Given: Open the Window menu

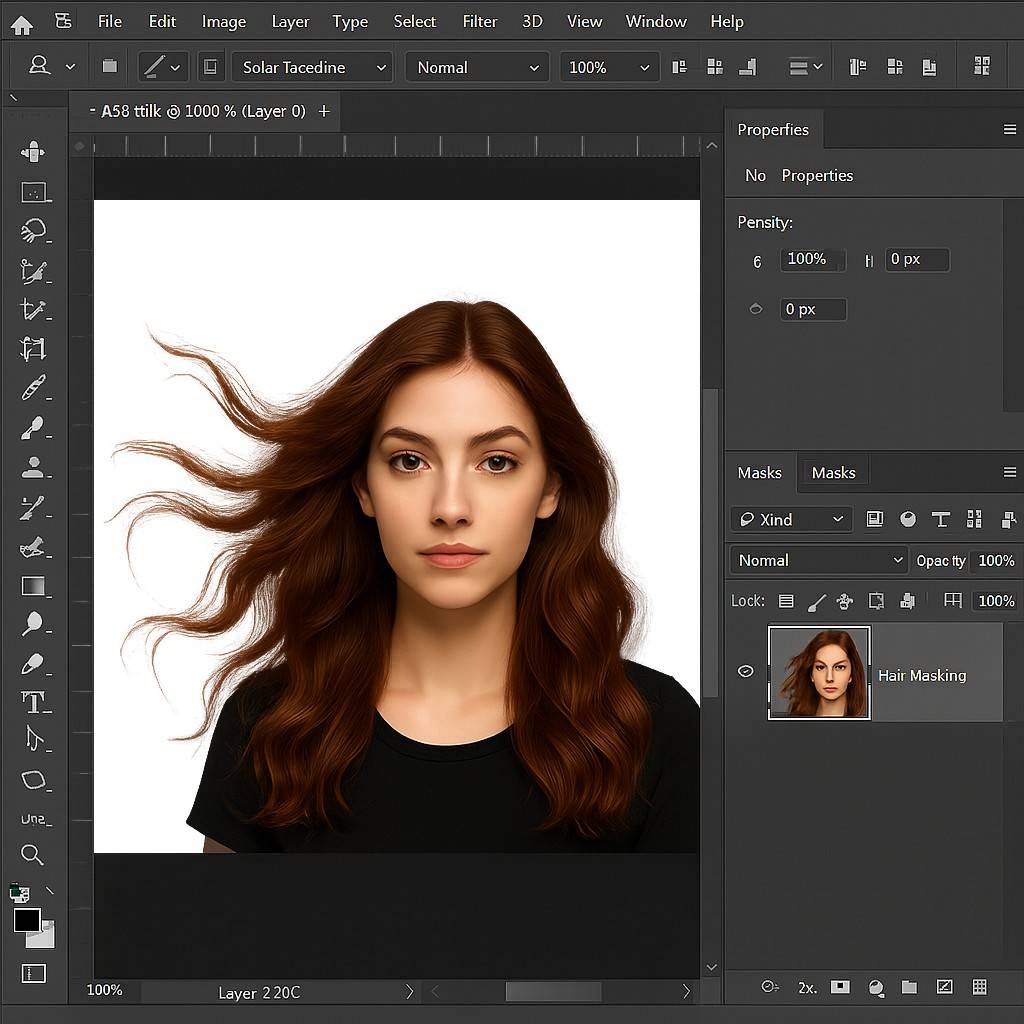Looking at the screenshot, I should pyautogui.click(x=656, y=22).
